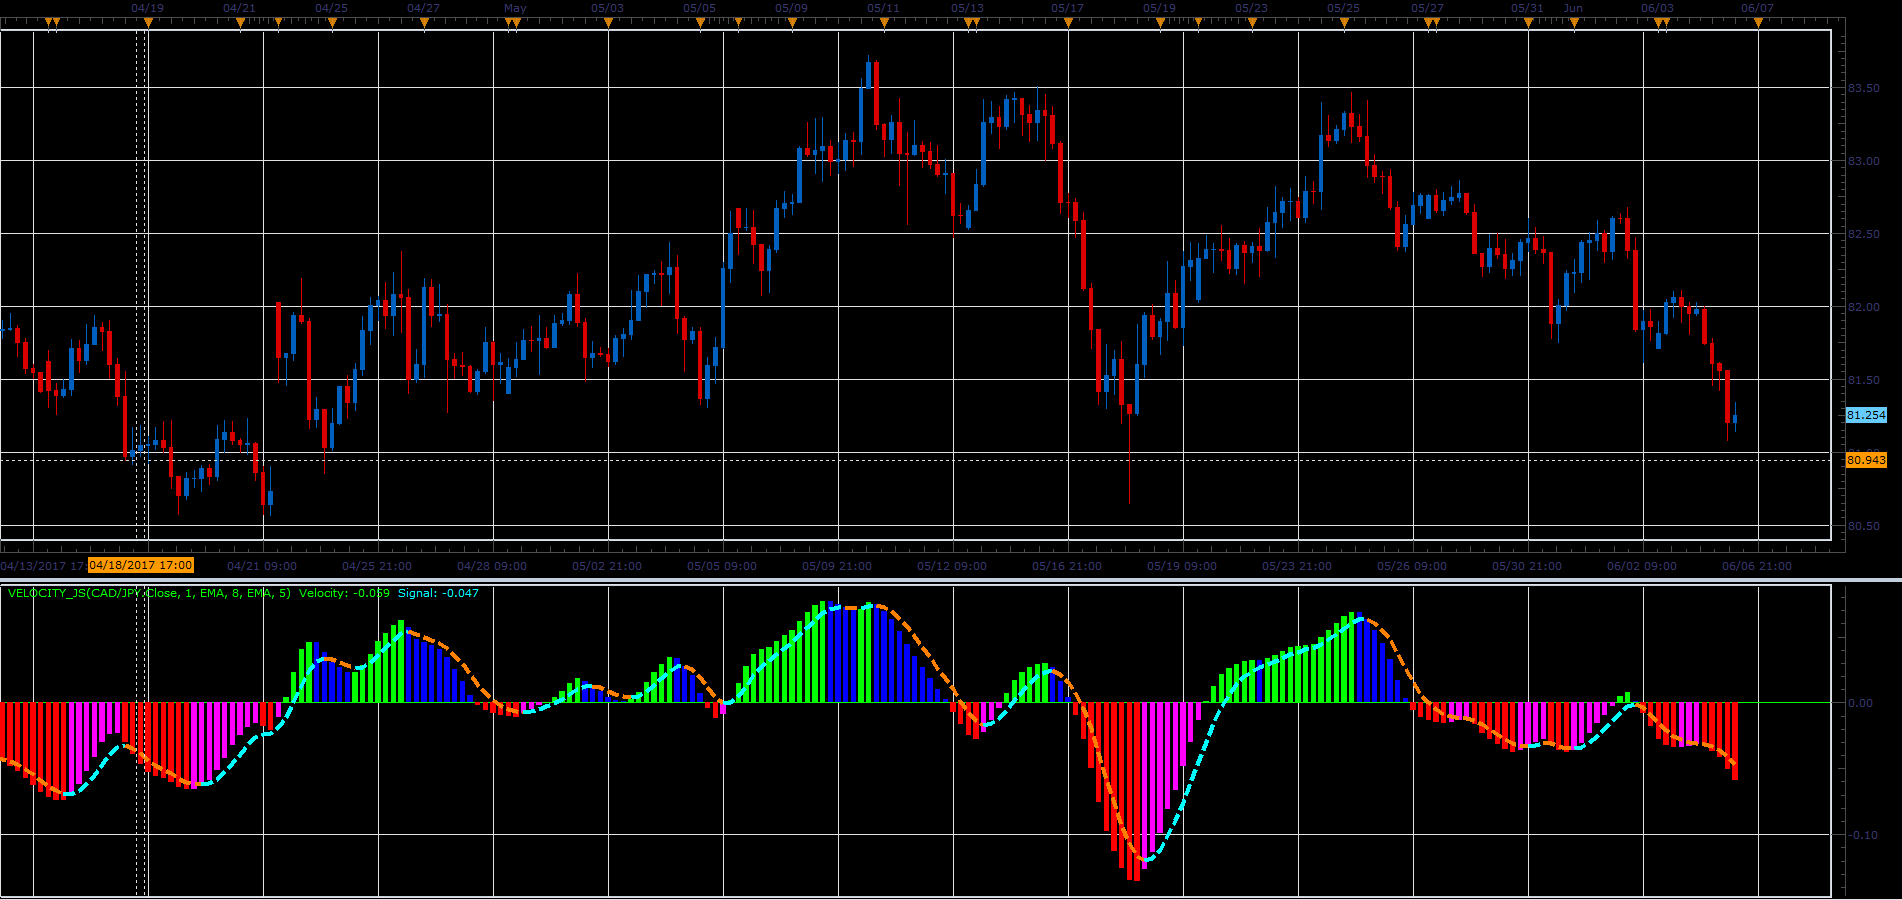Click the orange marker under 05/03

click(x=608, y=22)
